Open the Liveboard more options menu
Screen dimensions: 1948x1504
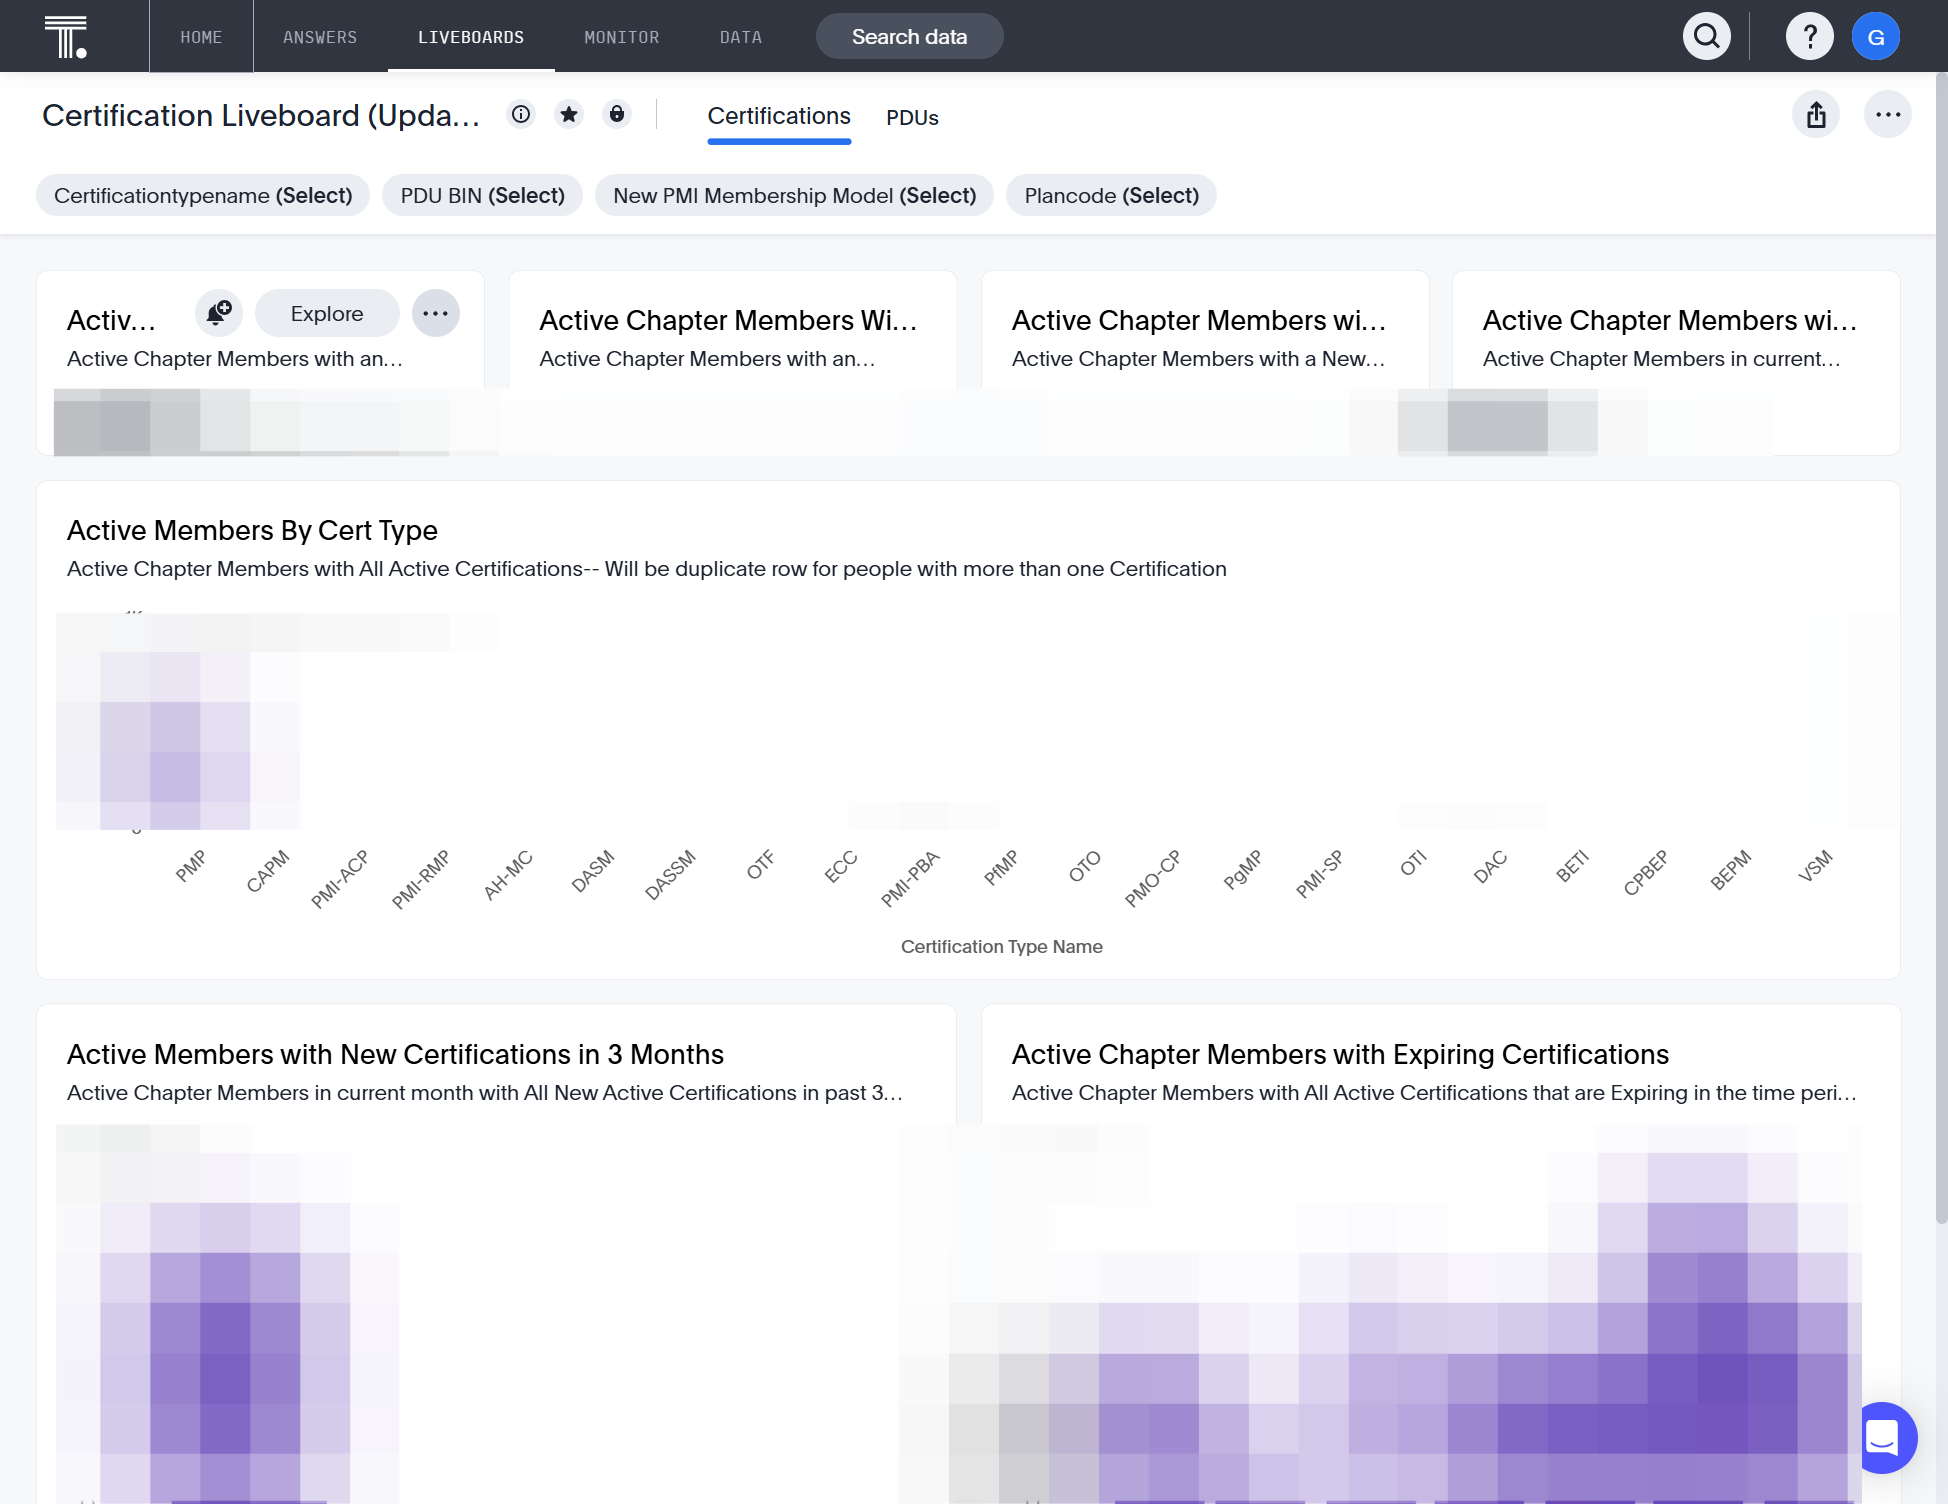click(1888, 115)
